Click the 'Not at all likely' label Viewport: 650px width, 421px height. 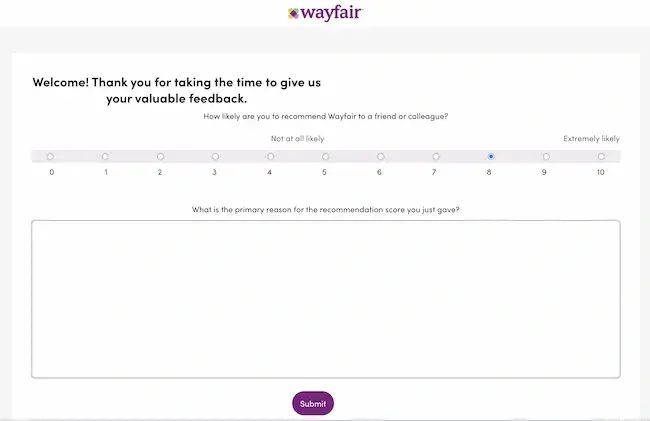[x=298, y=139]
